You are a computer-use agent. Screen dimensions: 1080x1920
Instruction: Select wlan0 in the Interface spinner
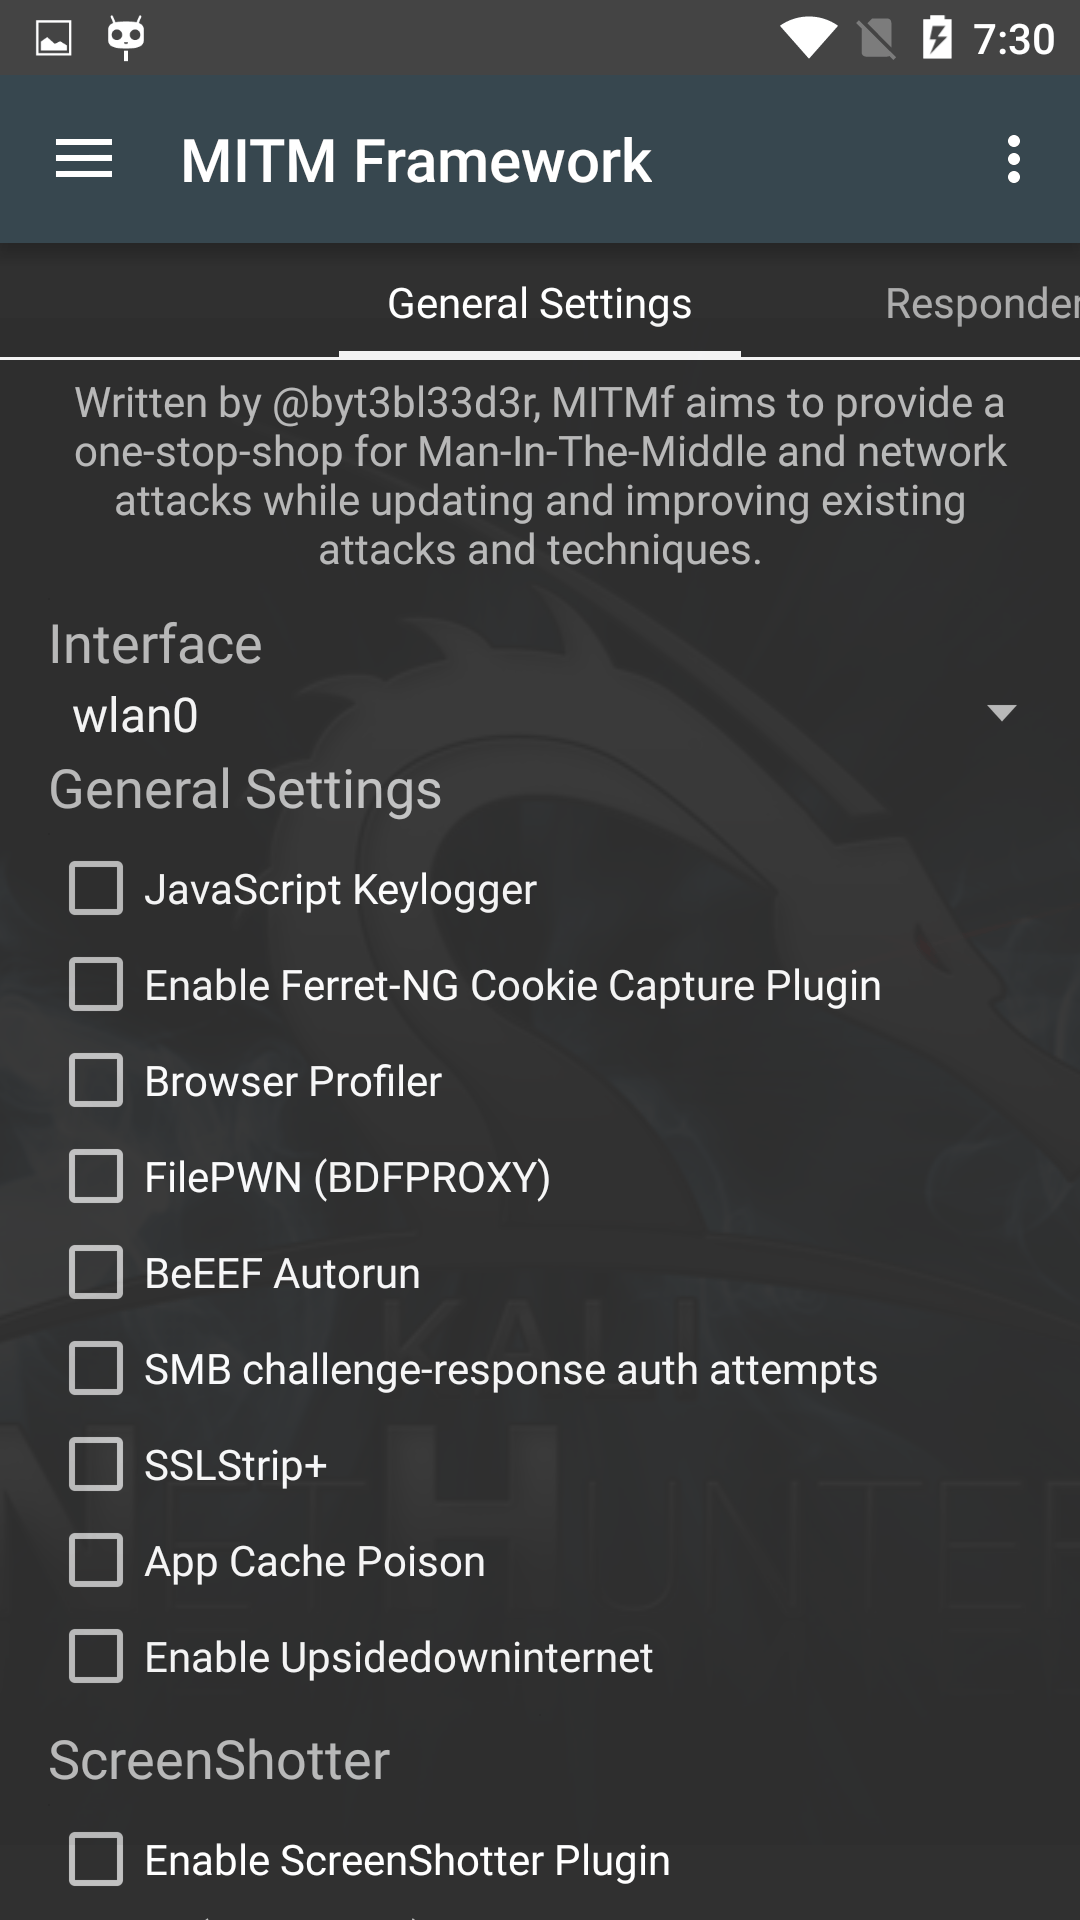point(136,716)
